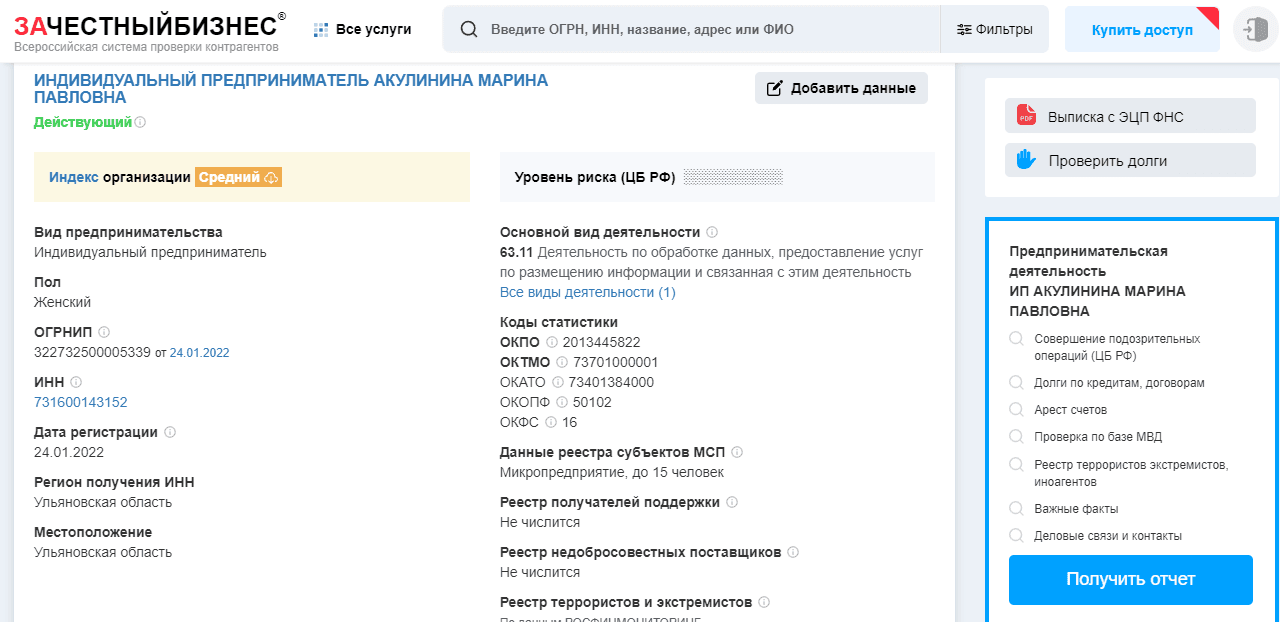Click the magnifier icon in the search bar
Viewport: 1280px width, 622px height.
coord(469,29)
